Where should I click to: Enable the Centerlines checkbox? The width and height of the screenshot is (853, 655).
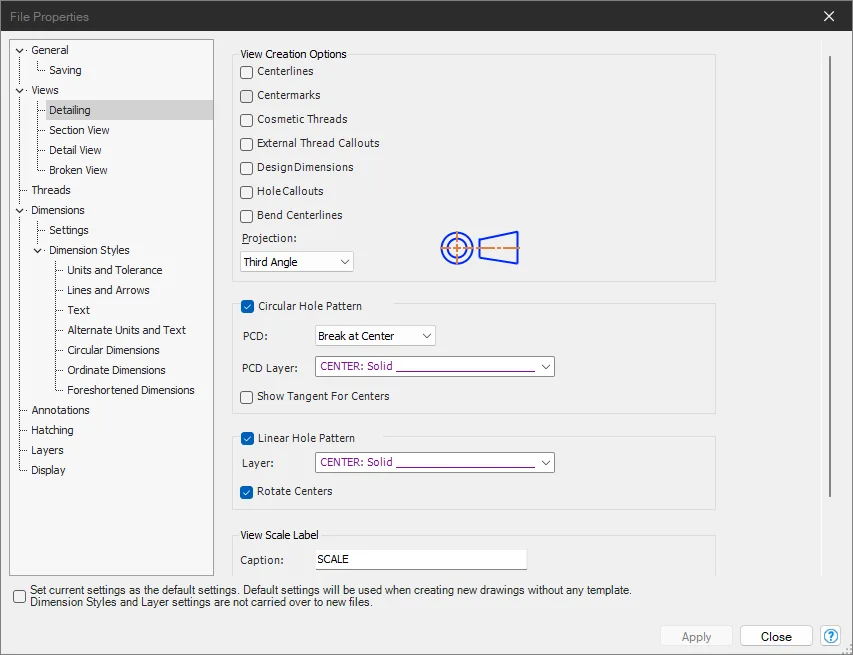pos(246,72)
